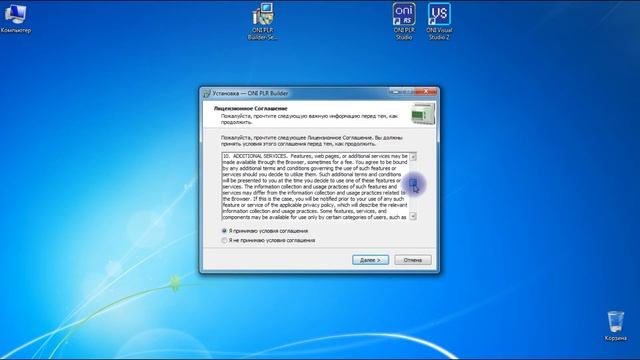Select the Корзина recycle bin icon
Viewport: 640px width, 360px height.
pos(616,326)
